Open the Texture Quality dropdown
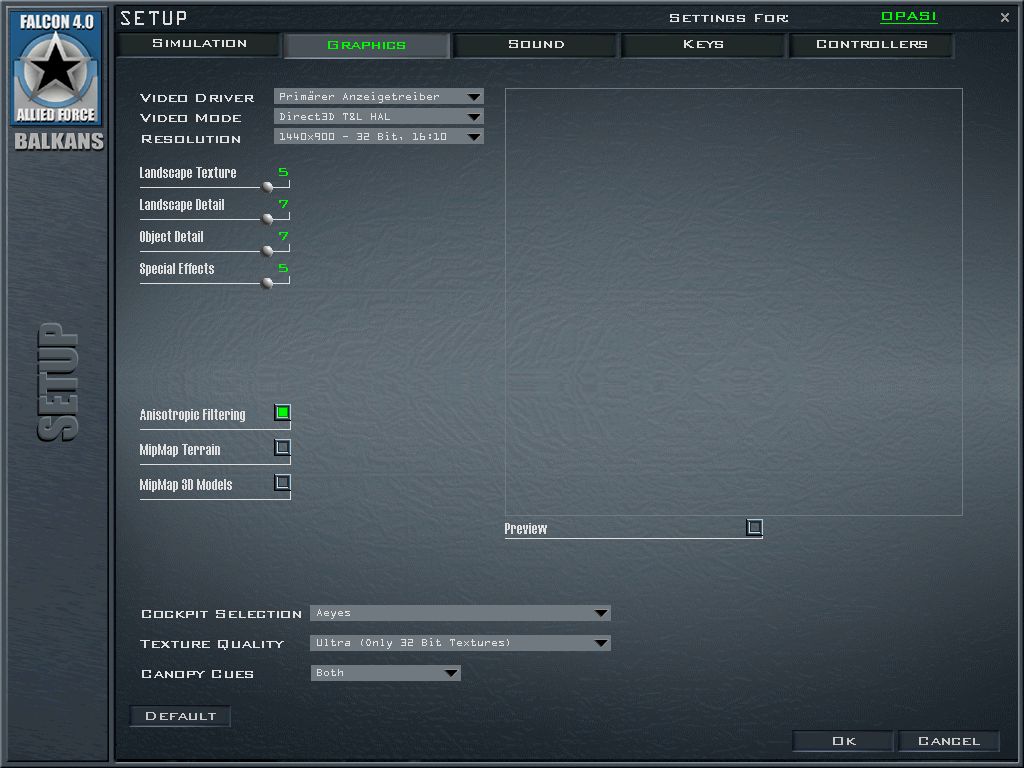The image size is (1024, 768). click(460, 643)
